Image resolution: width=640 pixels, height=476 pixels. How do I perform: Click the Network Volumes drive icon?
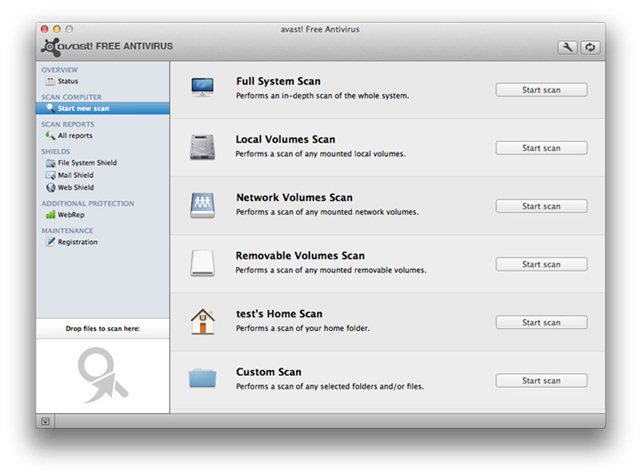202,205
